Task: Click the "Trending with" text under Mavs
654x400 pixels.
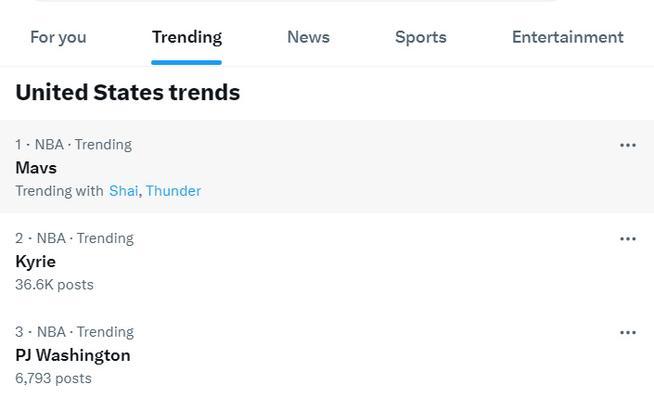Action: tap(59, 191)
